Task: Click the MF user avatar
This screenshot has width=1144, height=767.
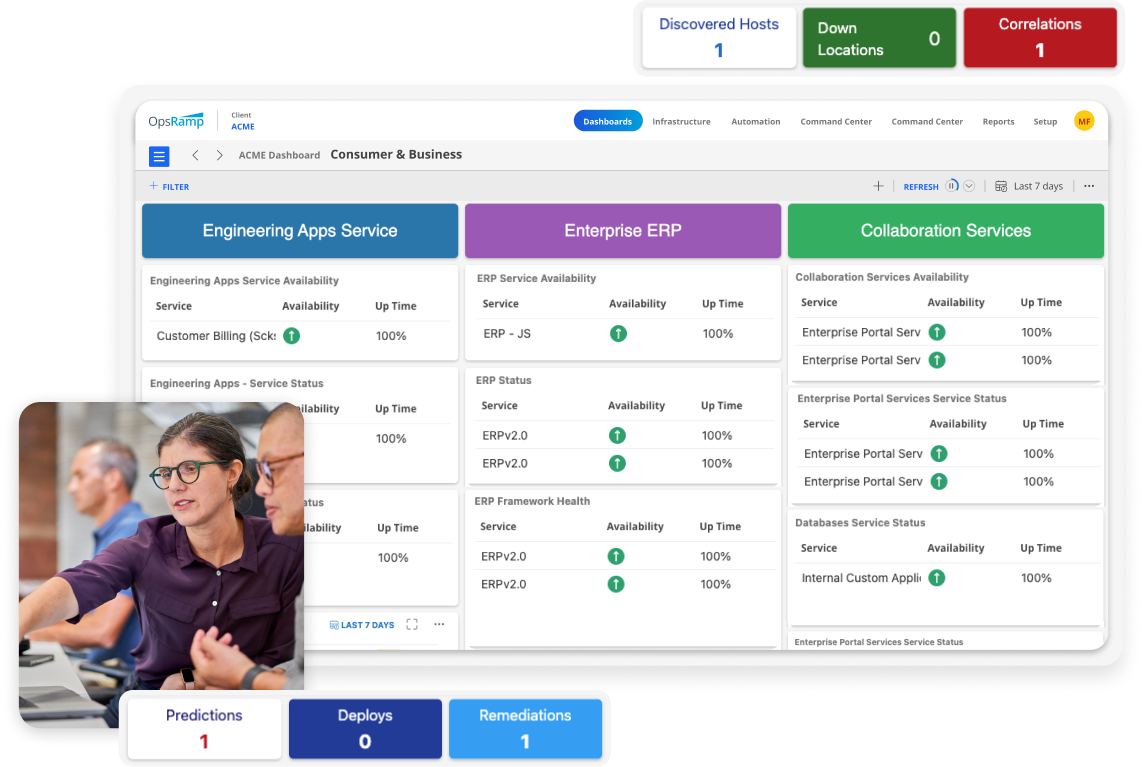Action: tap(1084, 121)
